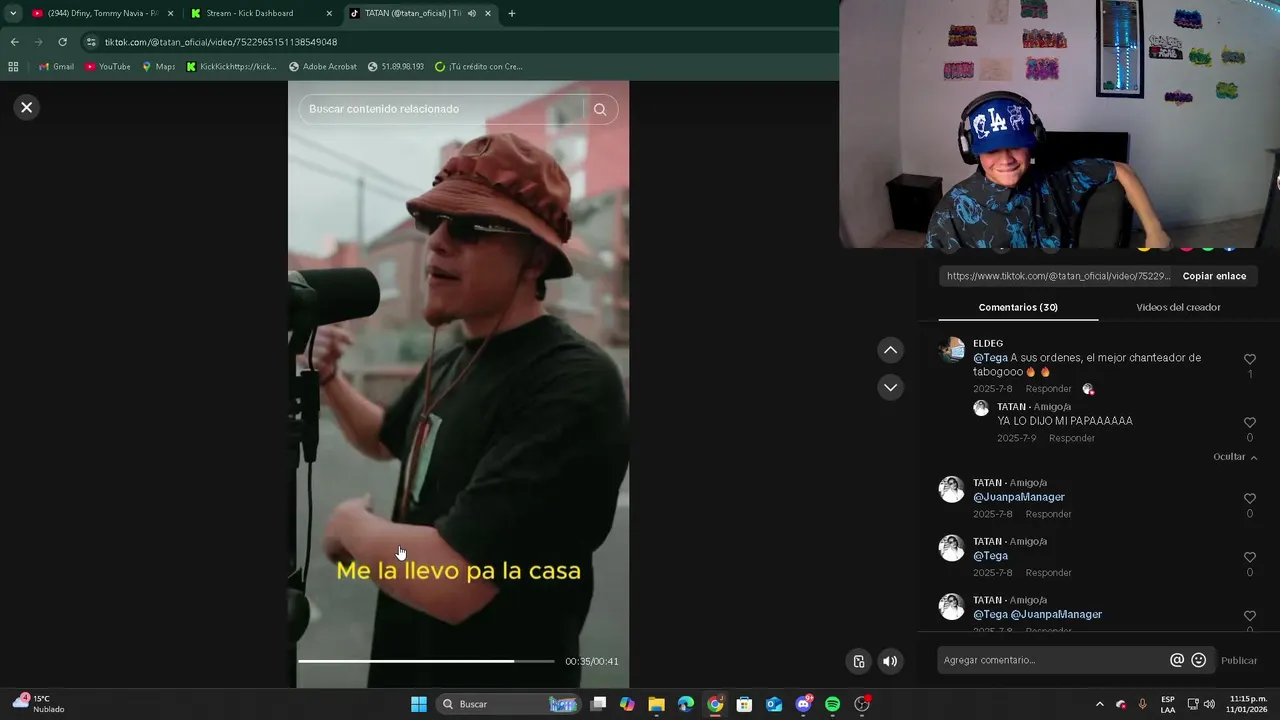Open Microsoft Store from the taskbar
Screen dimensions: 1280x720
click(x=744, y=704)
